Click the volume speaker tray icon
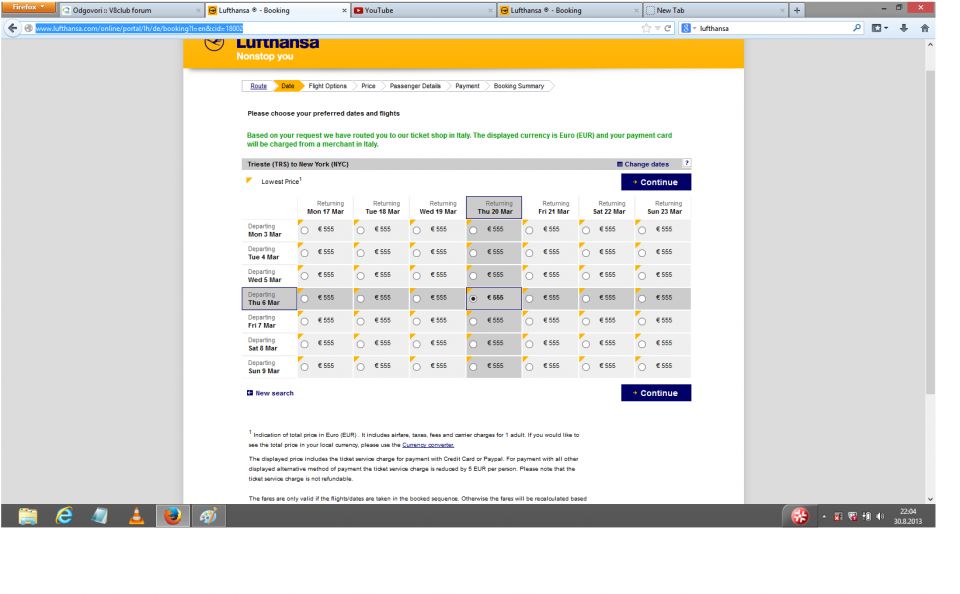Viewport: 960px width, 594px height. 880,516
